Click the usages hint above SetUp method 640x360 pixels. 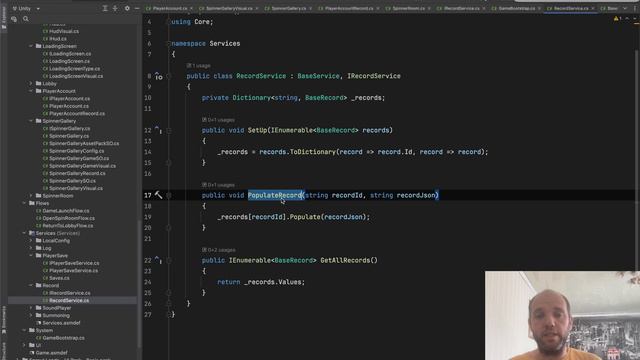pos(218,120)
